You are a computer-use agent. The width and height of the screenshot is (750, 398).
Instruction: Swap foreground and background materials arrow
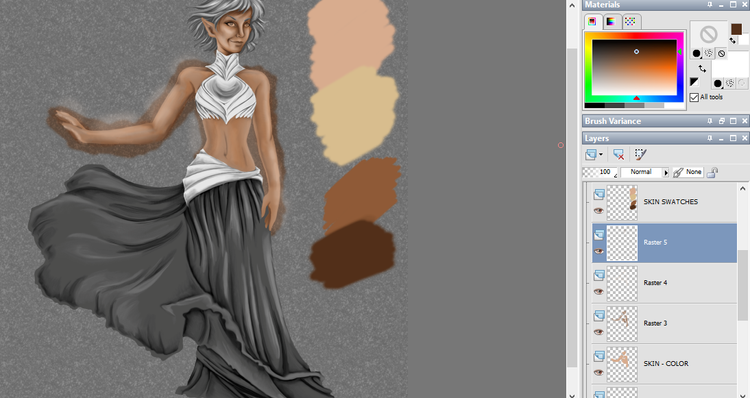pyautogui.click(x=702, y=69)
